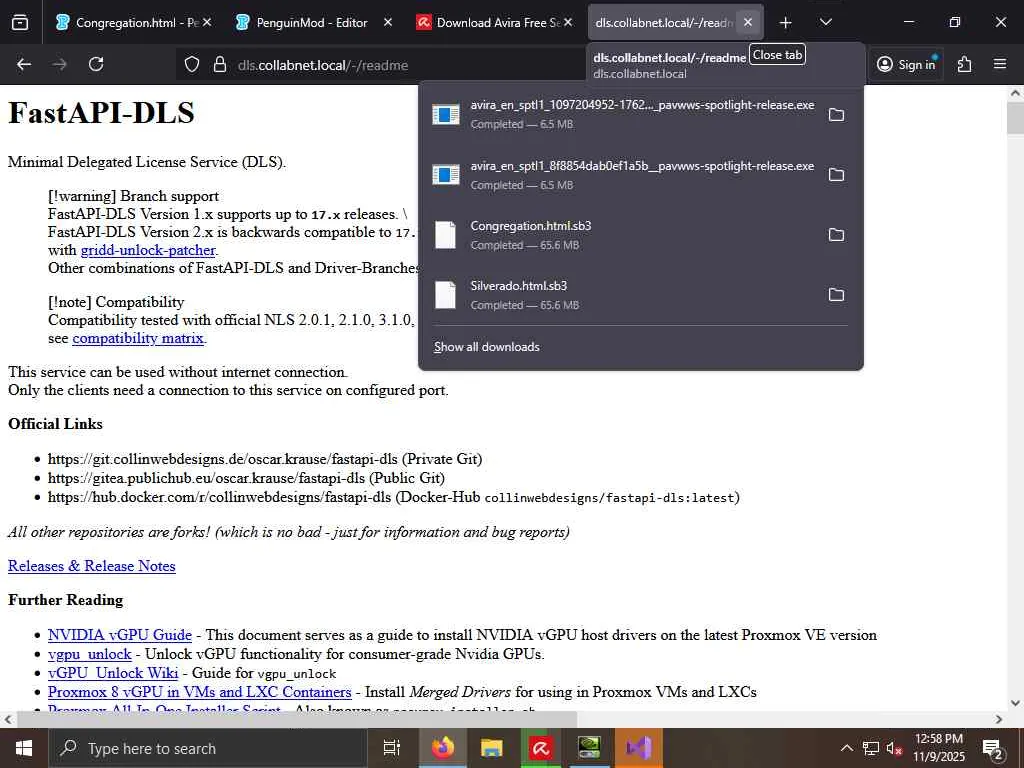Follow the gridd-unlock-patcher link
The image size is (1024, 768).
pos(148,250)
